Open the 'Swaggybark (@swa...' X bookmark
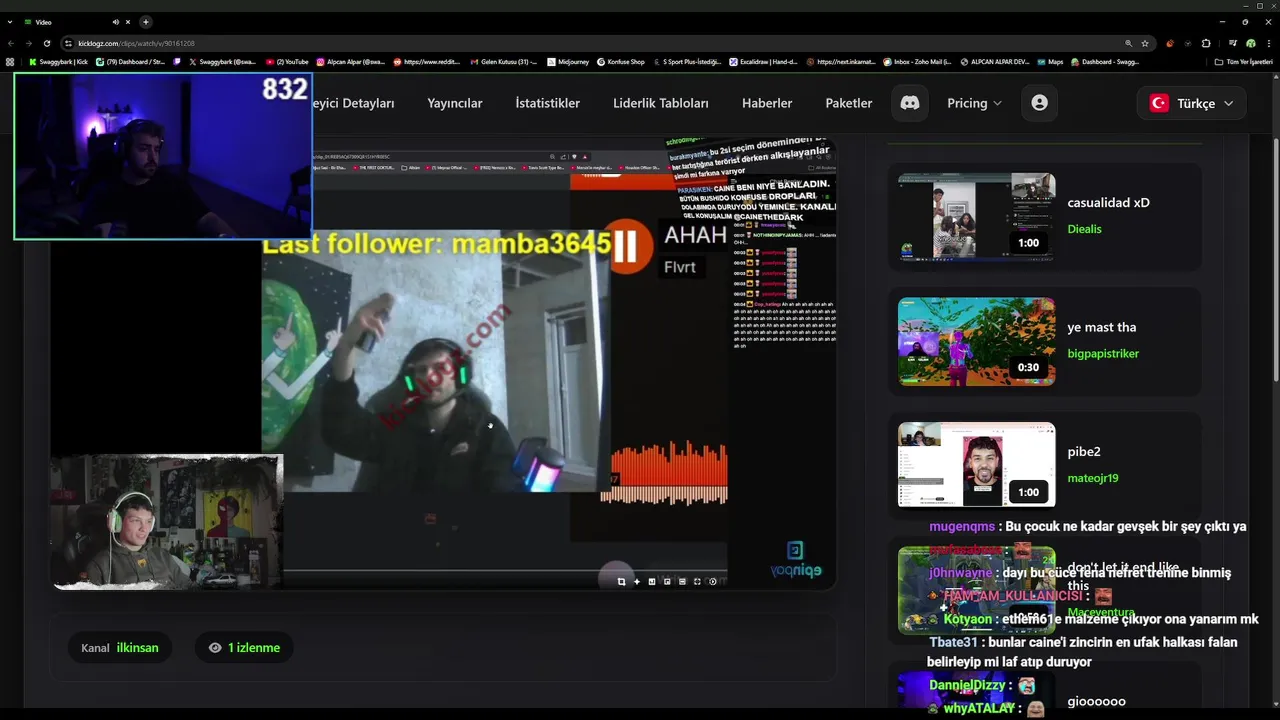The width and height of the screenshot is (1280, 720). point(221,62)
